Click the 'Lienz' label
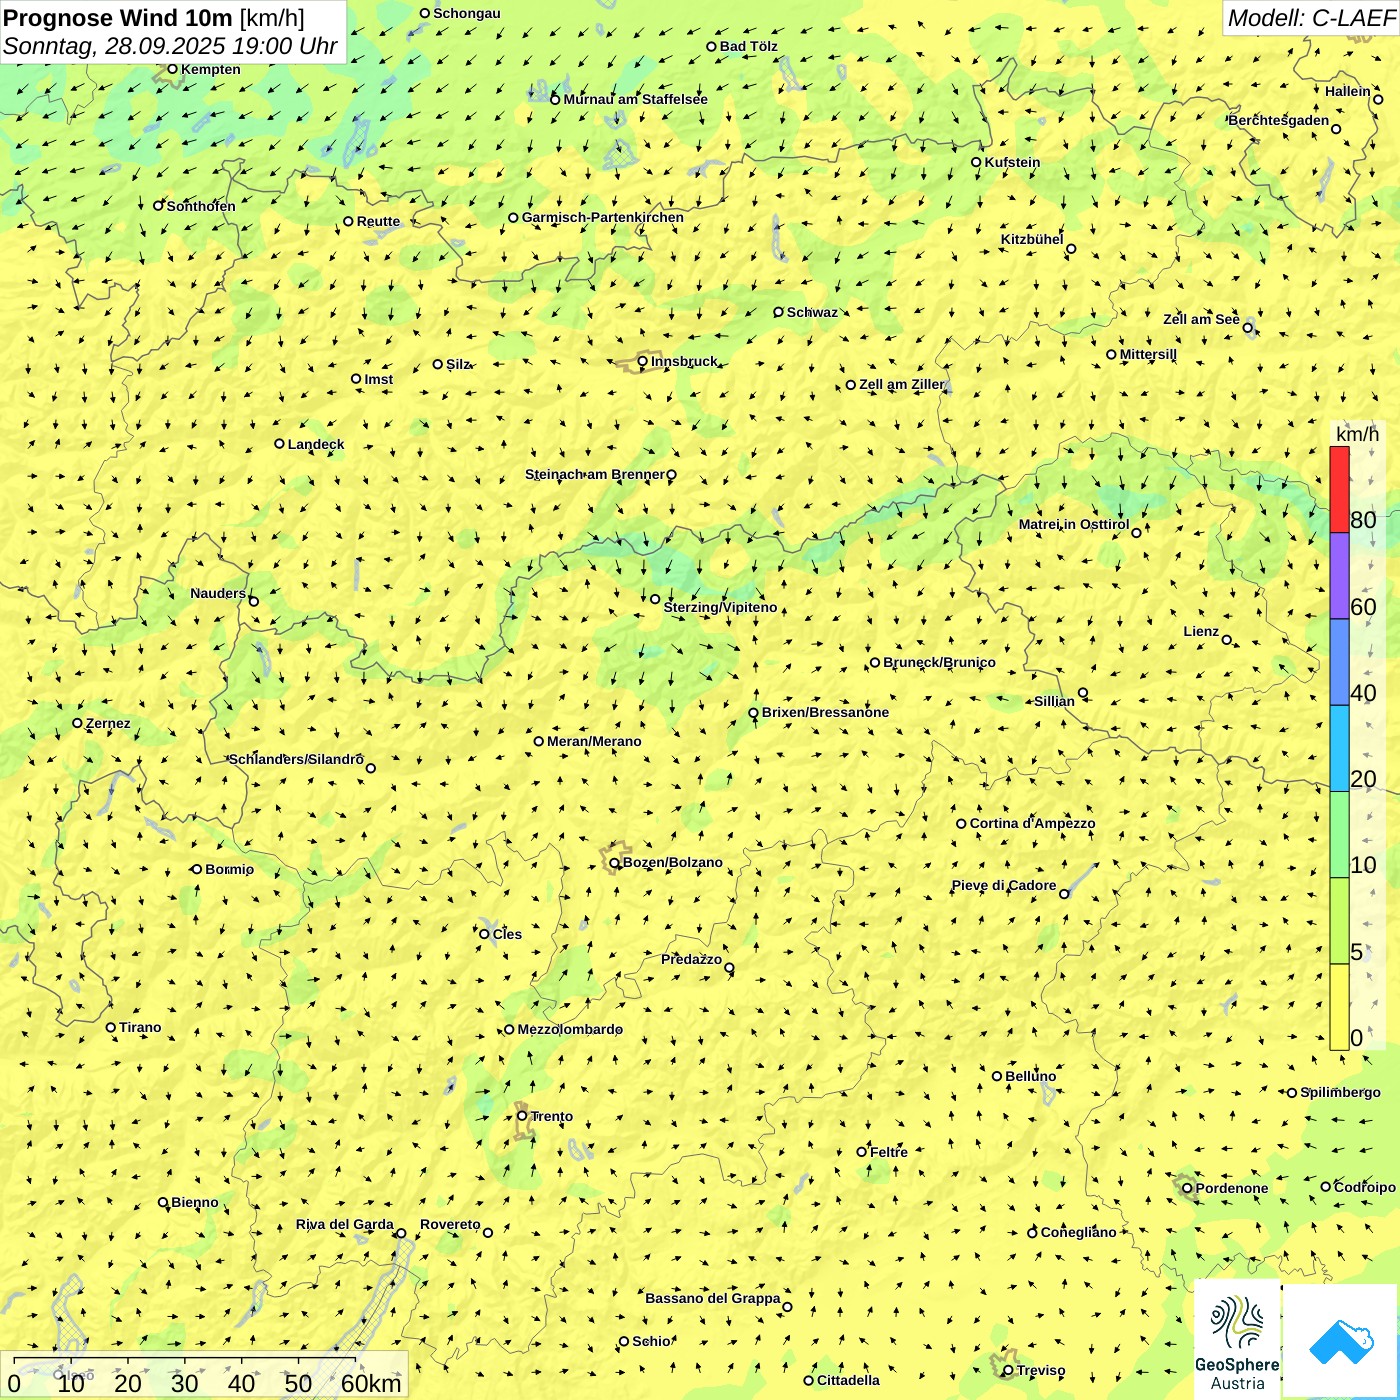This screenshot has width=1400, height=1400. point(1201,631)
